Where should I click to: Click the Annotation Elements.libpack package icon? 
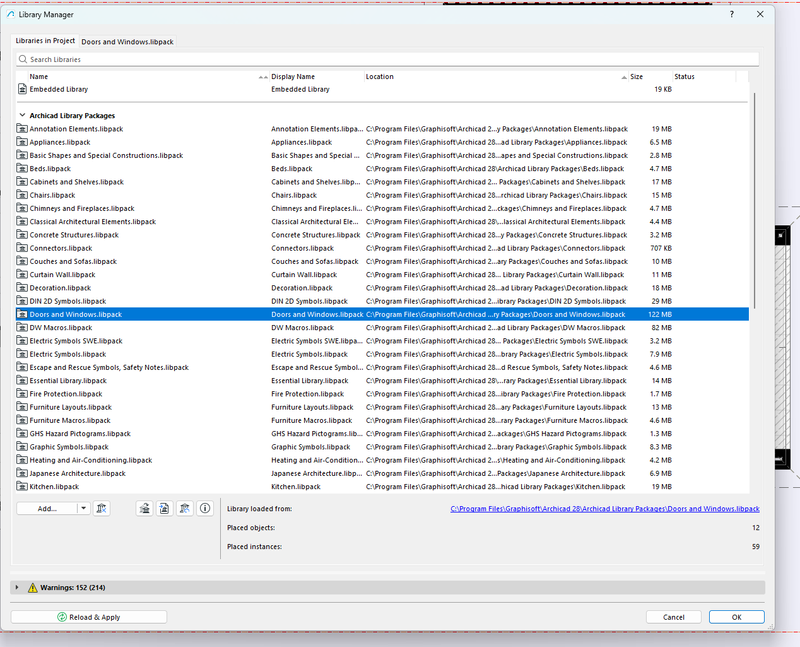click(22, 129)
